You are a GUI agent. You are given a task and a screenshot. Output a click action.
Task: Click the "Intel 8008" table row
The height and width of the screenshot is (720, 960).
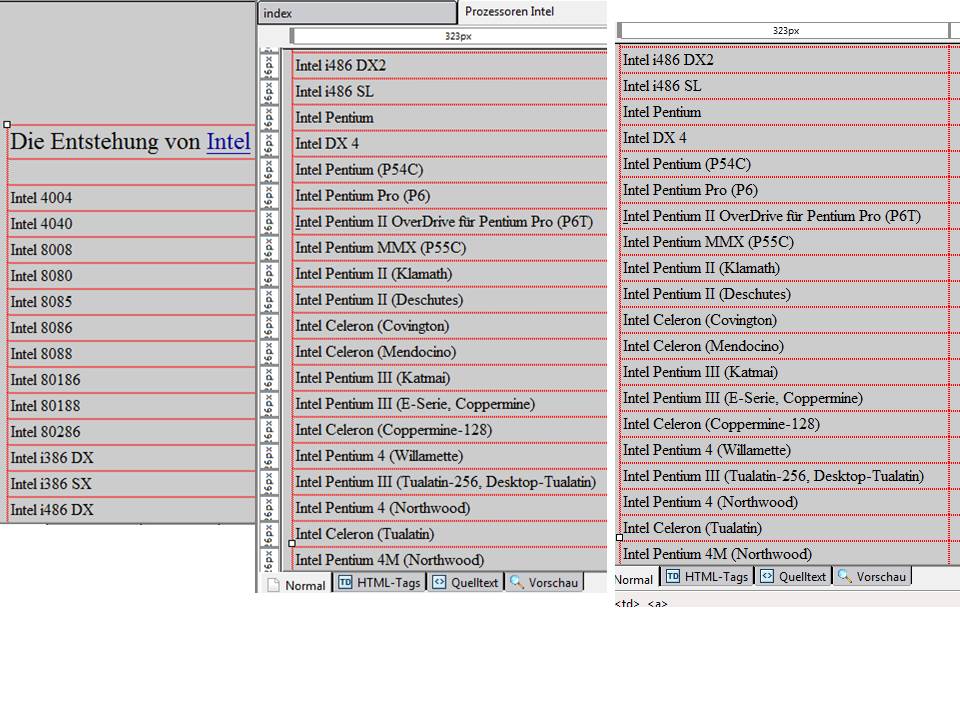[131, 250]
